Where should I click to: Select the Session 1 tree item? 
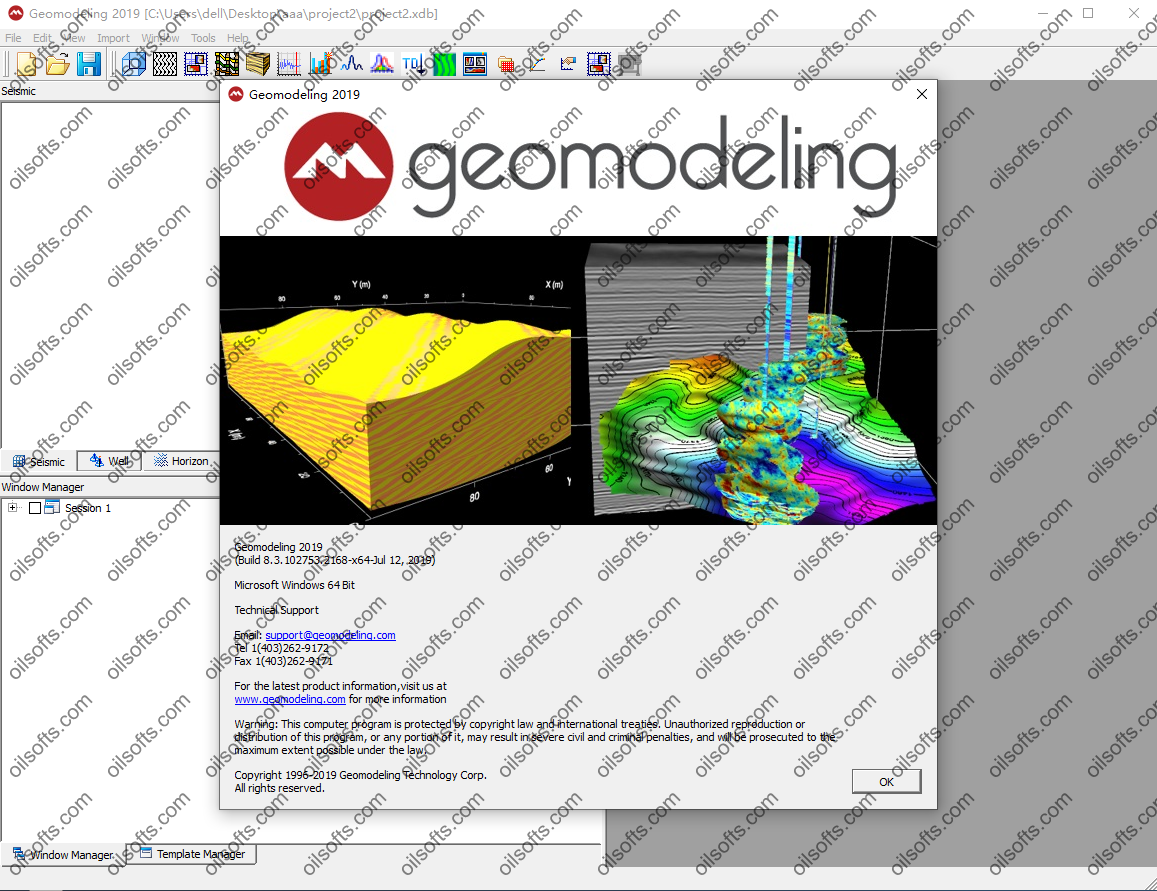[88, 507]
